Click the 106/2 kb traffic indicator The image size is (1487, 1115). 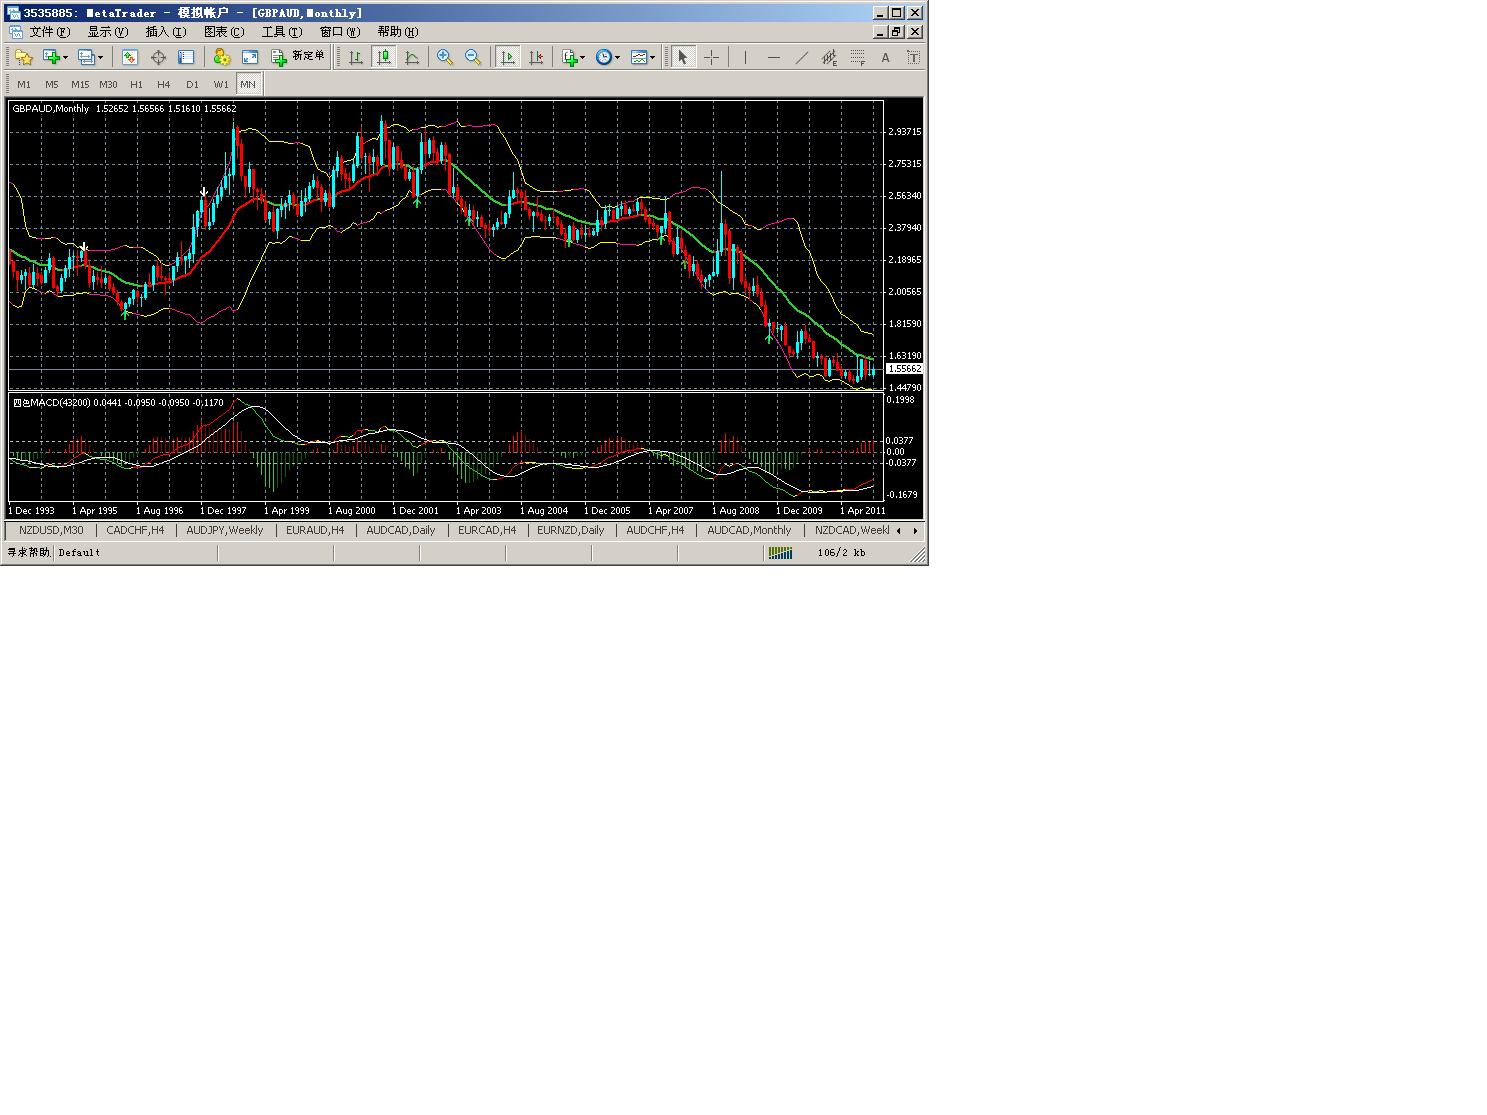841,553
